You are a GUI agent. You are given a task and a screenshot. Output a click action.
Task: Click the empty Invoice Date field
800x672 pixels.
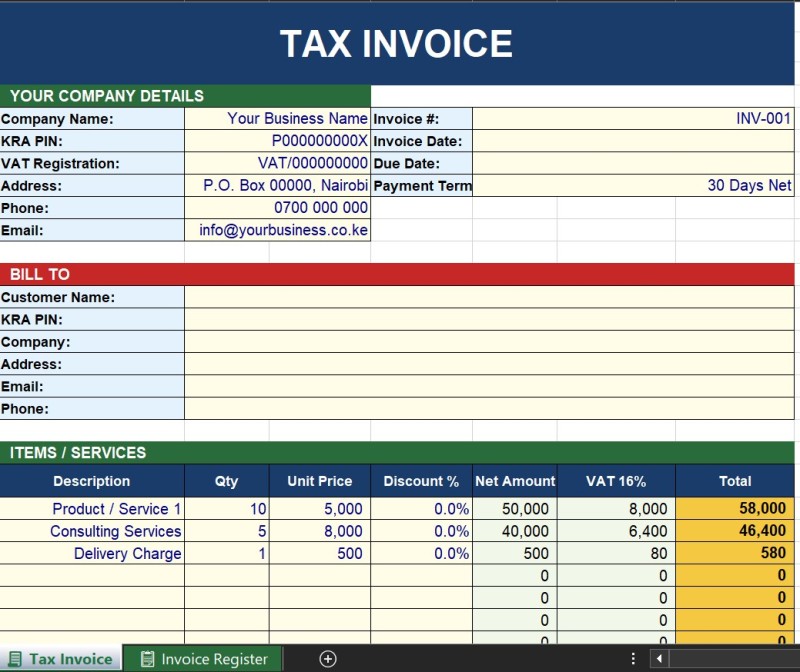(633, 141)
